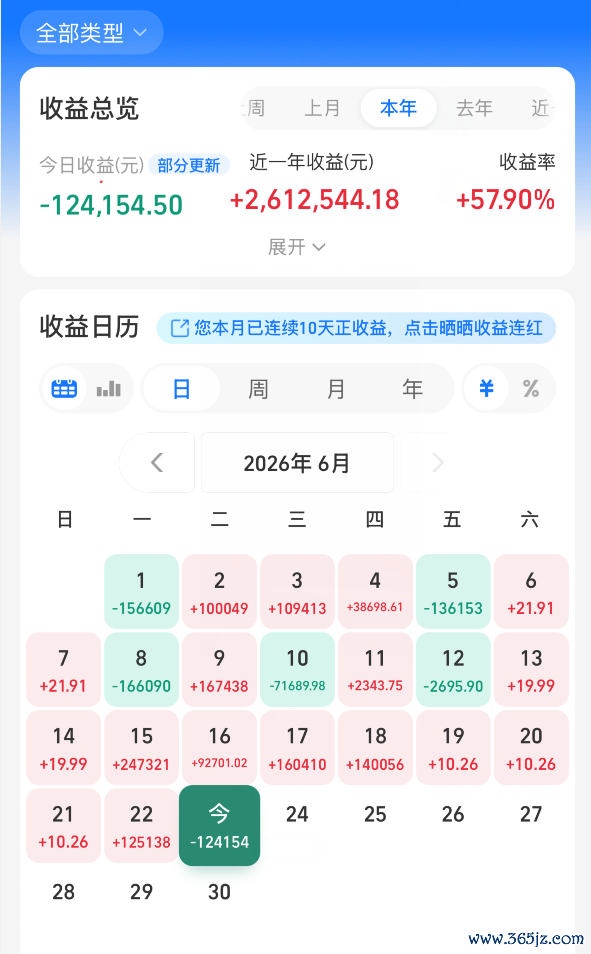
Task: Select the yuan amount display icon
Action: coord(486,388)
